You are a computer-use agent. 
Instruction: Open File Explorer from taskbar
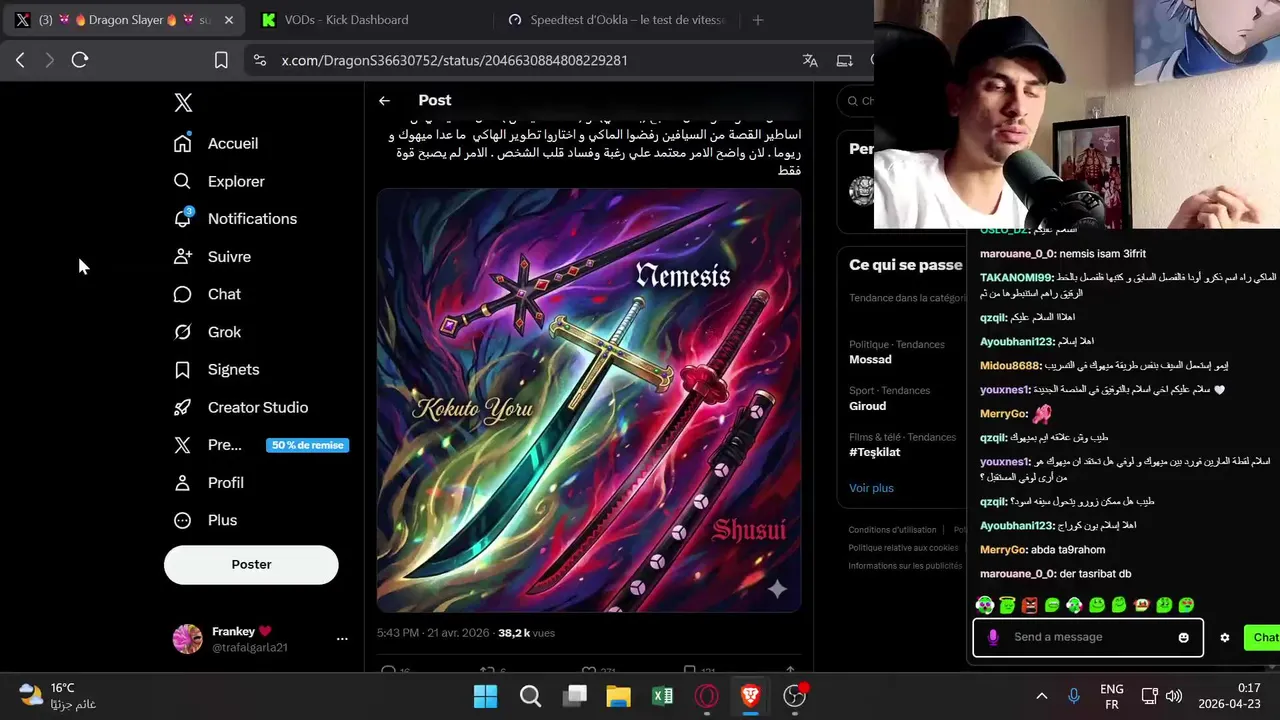(x=618, y=696)
